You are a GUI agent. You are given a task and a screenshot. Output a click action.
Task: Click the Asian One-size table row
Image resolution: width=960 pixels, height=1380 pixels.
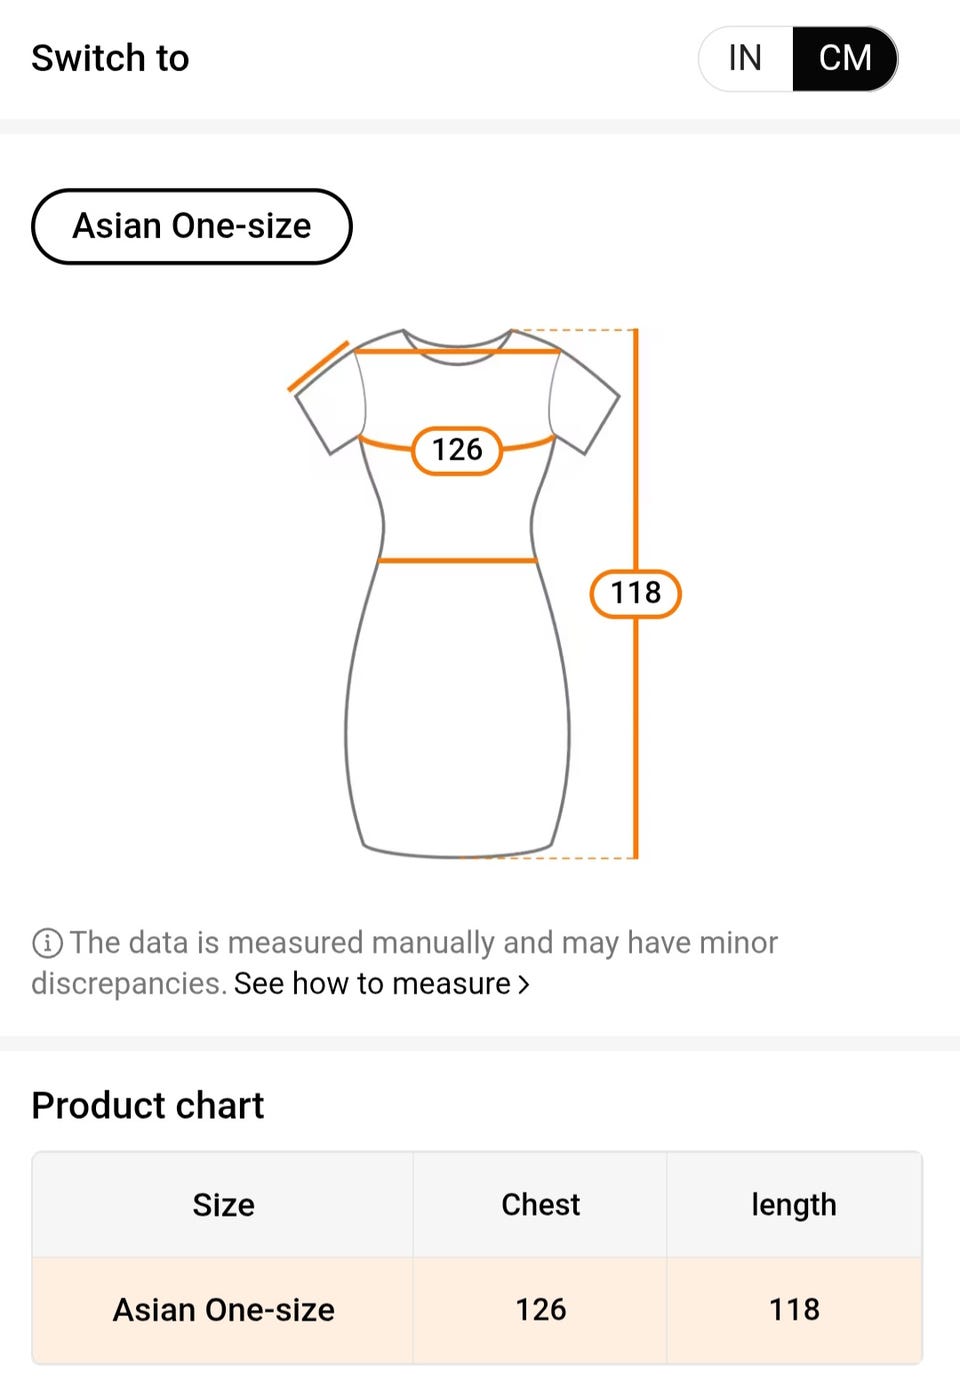pos(477,1310)
